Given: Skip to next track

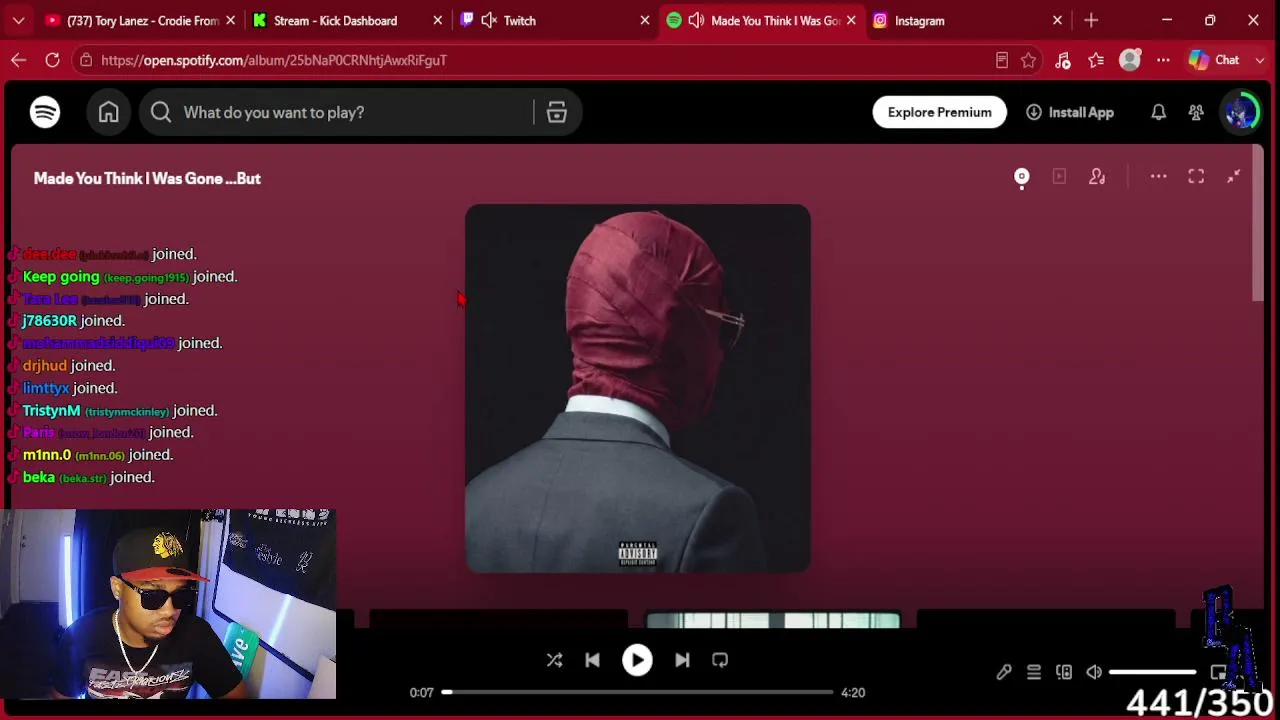Looking at the screenshot, I should [682, 660].
